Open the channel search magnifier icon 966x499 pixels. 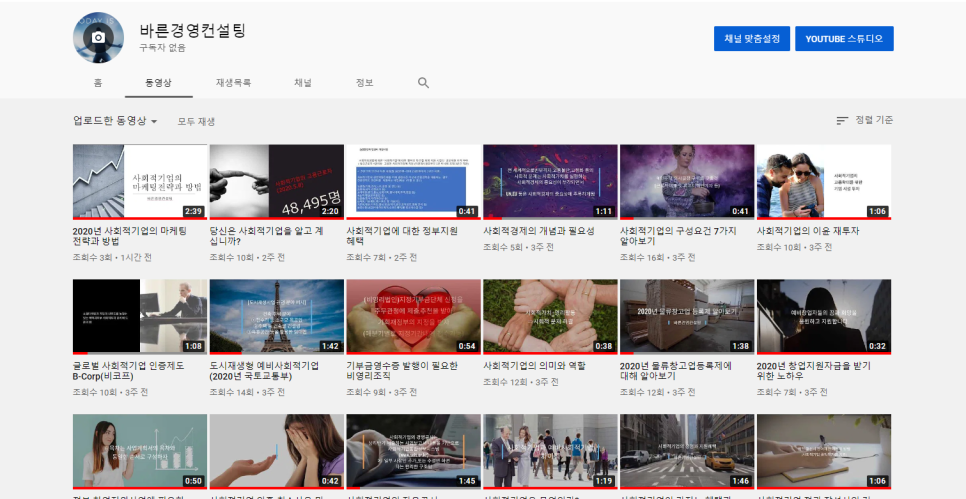[x=423, y=83]
